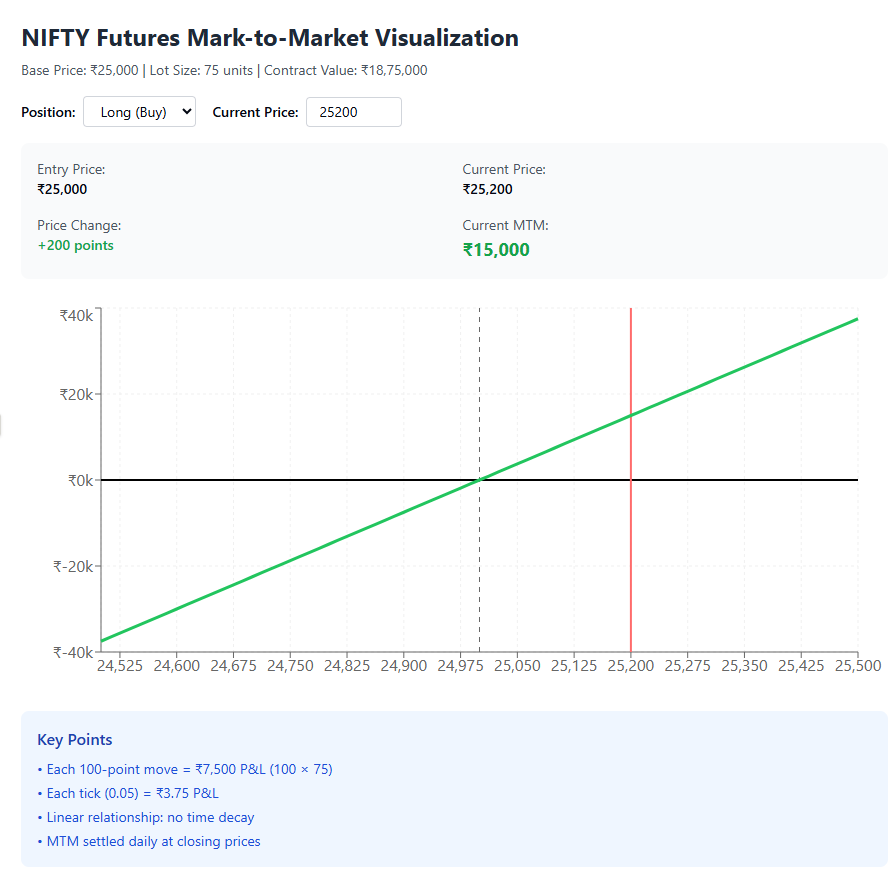The height and width of the screenshot is (872, 892).
Task: Click the NIFTY Futures Mark-to-Market Visualization heading
Action: click(x=270, y=38)
